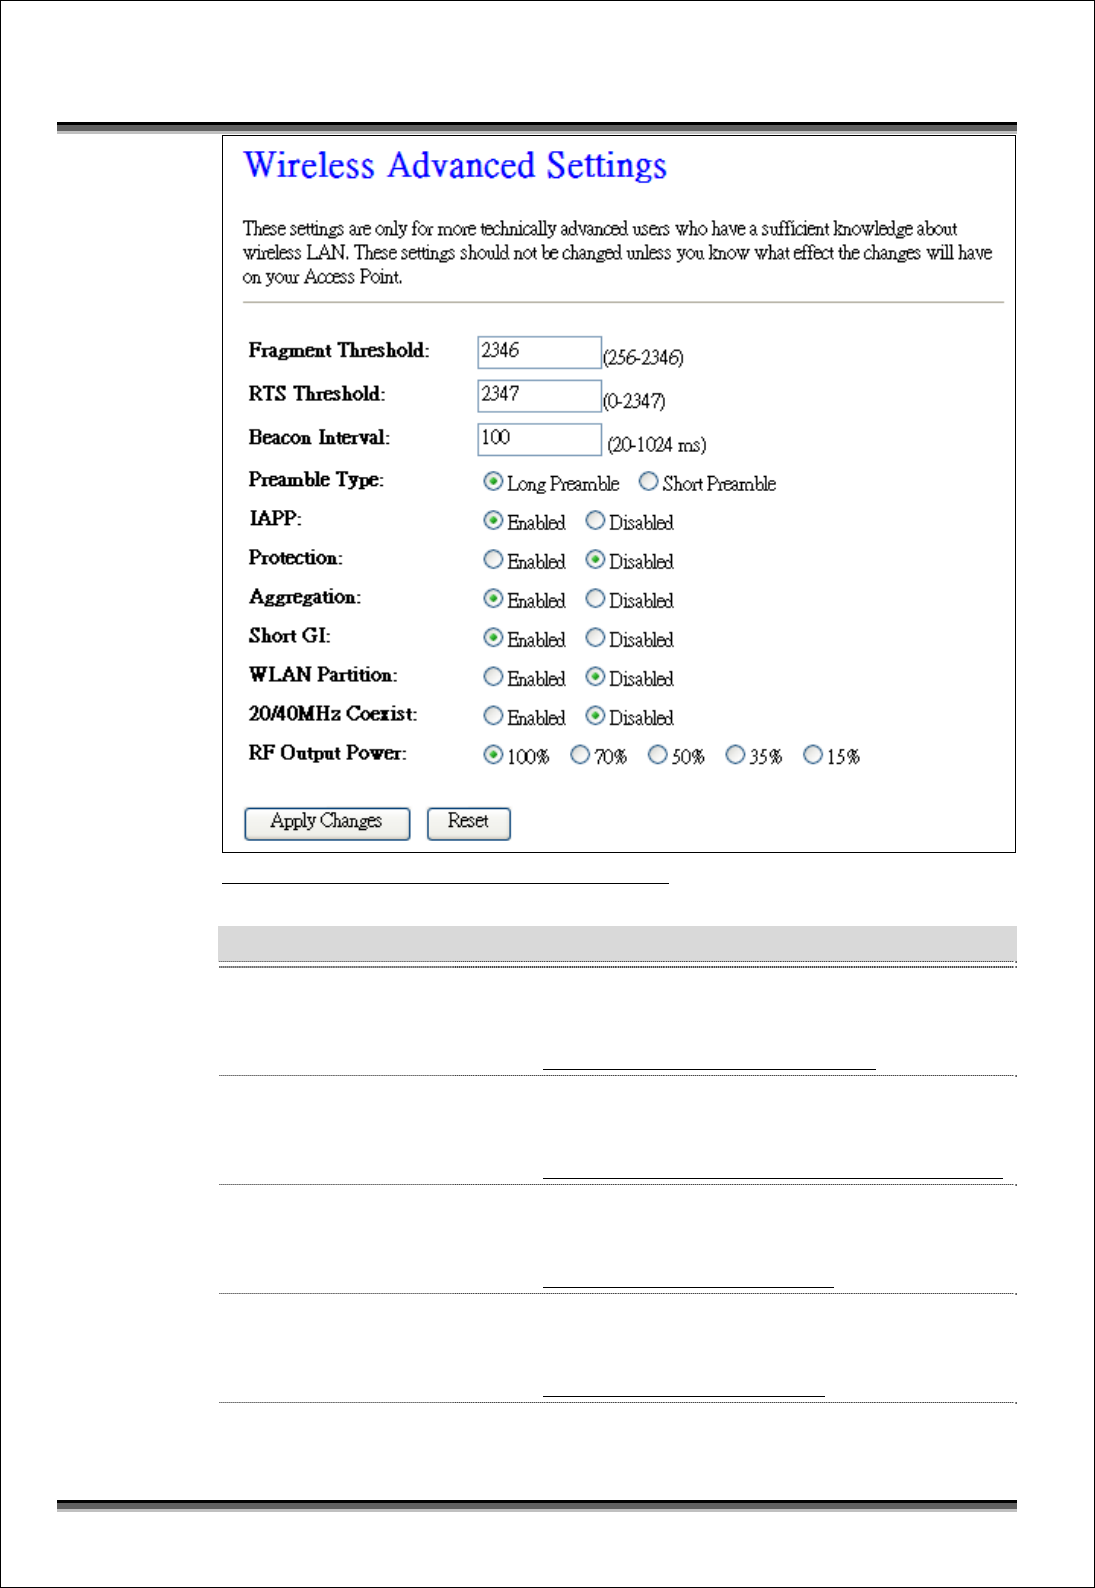Choose Disabled for Short GI

pos(595,638)
